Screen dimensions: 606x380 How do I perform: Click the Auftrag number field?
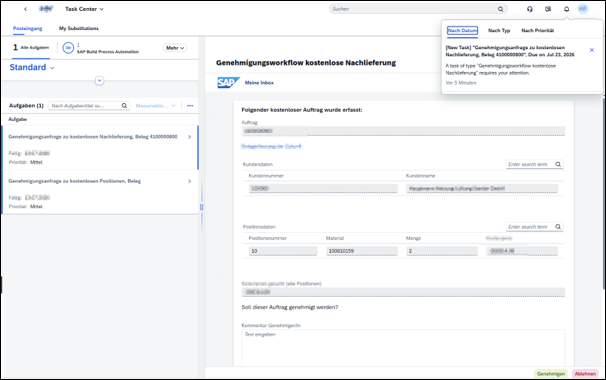403,131
